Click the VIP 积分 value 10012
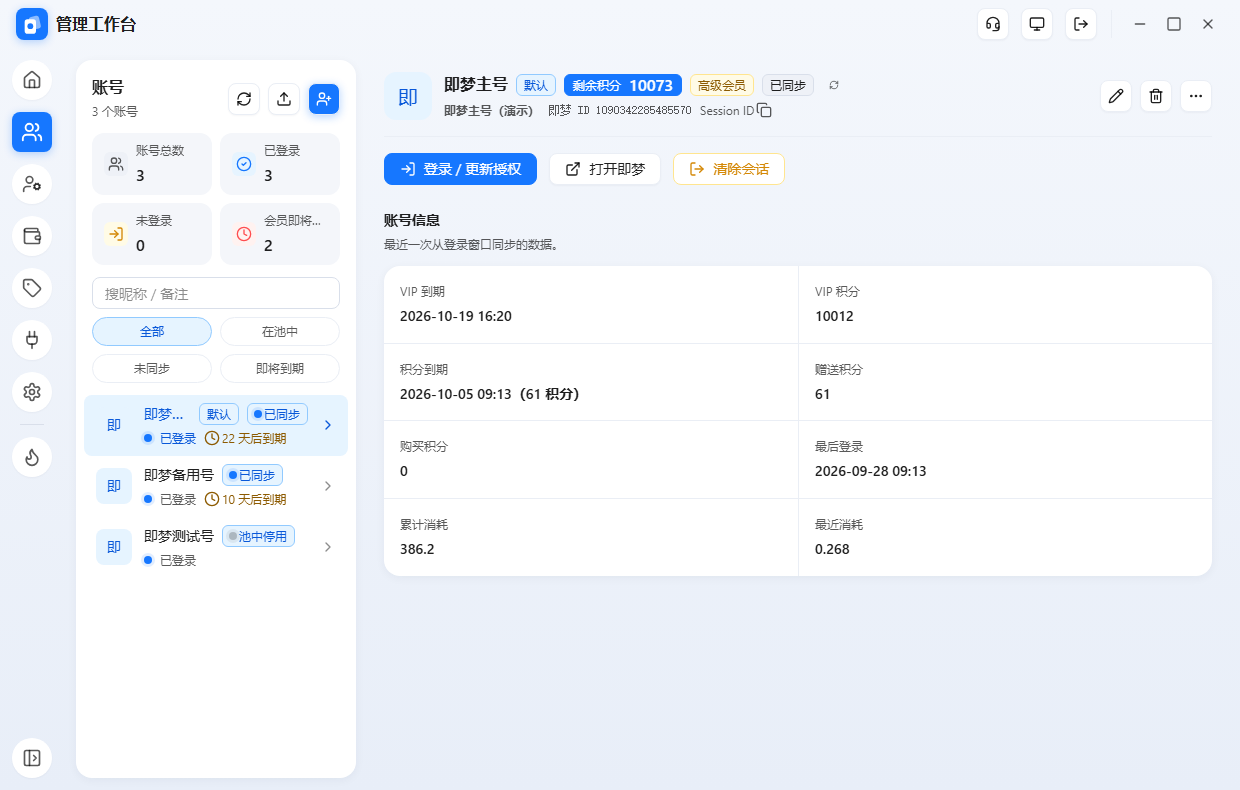 (x=834, y=316)
